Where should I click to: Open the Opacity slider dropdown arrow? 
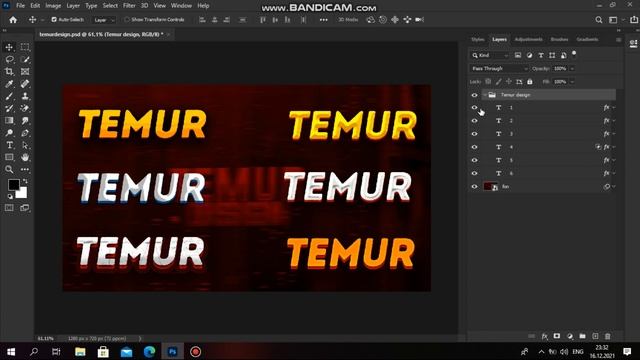click(572, 69)
